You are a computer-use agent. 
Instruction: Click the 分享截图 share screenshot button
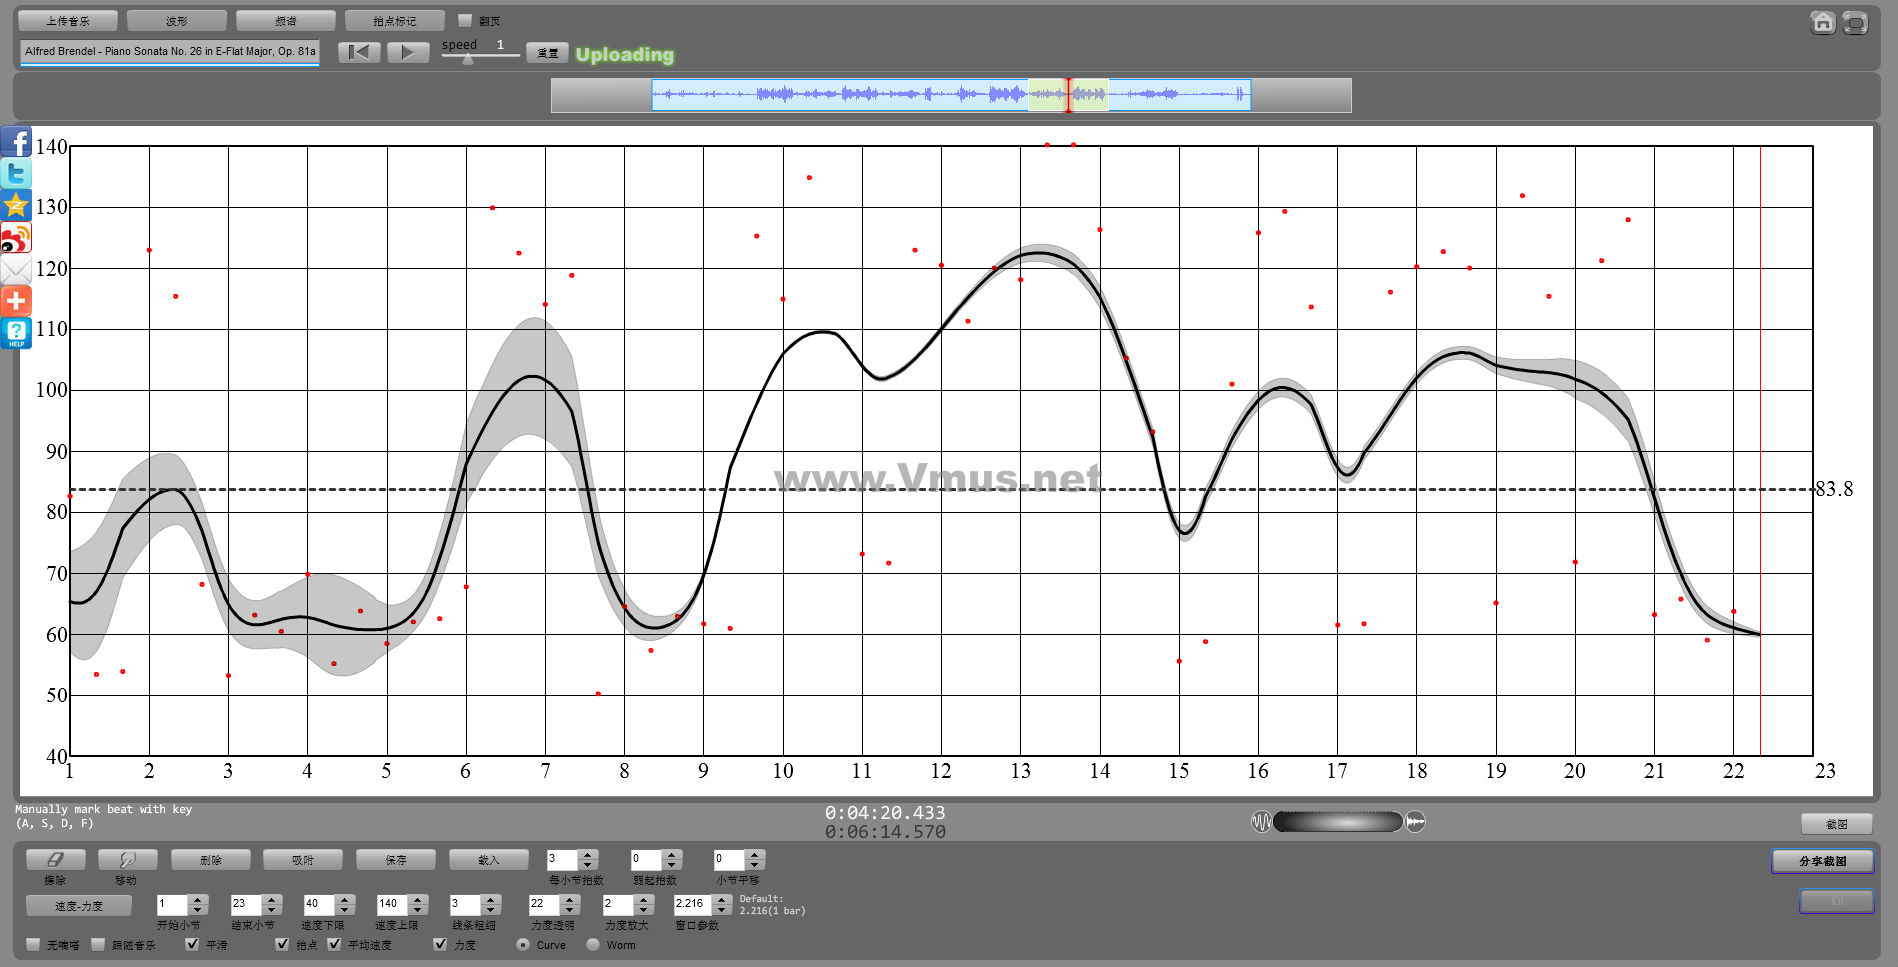click(1823, 861)
